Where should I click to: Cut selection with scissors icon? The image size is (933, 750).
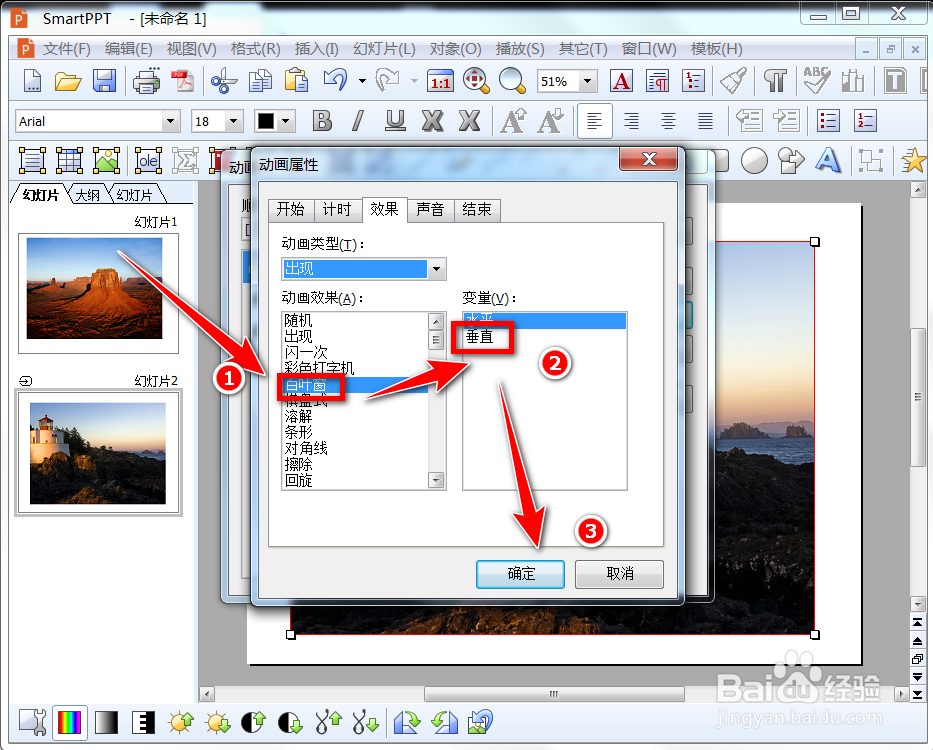click(224, 81)
